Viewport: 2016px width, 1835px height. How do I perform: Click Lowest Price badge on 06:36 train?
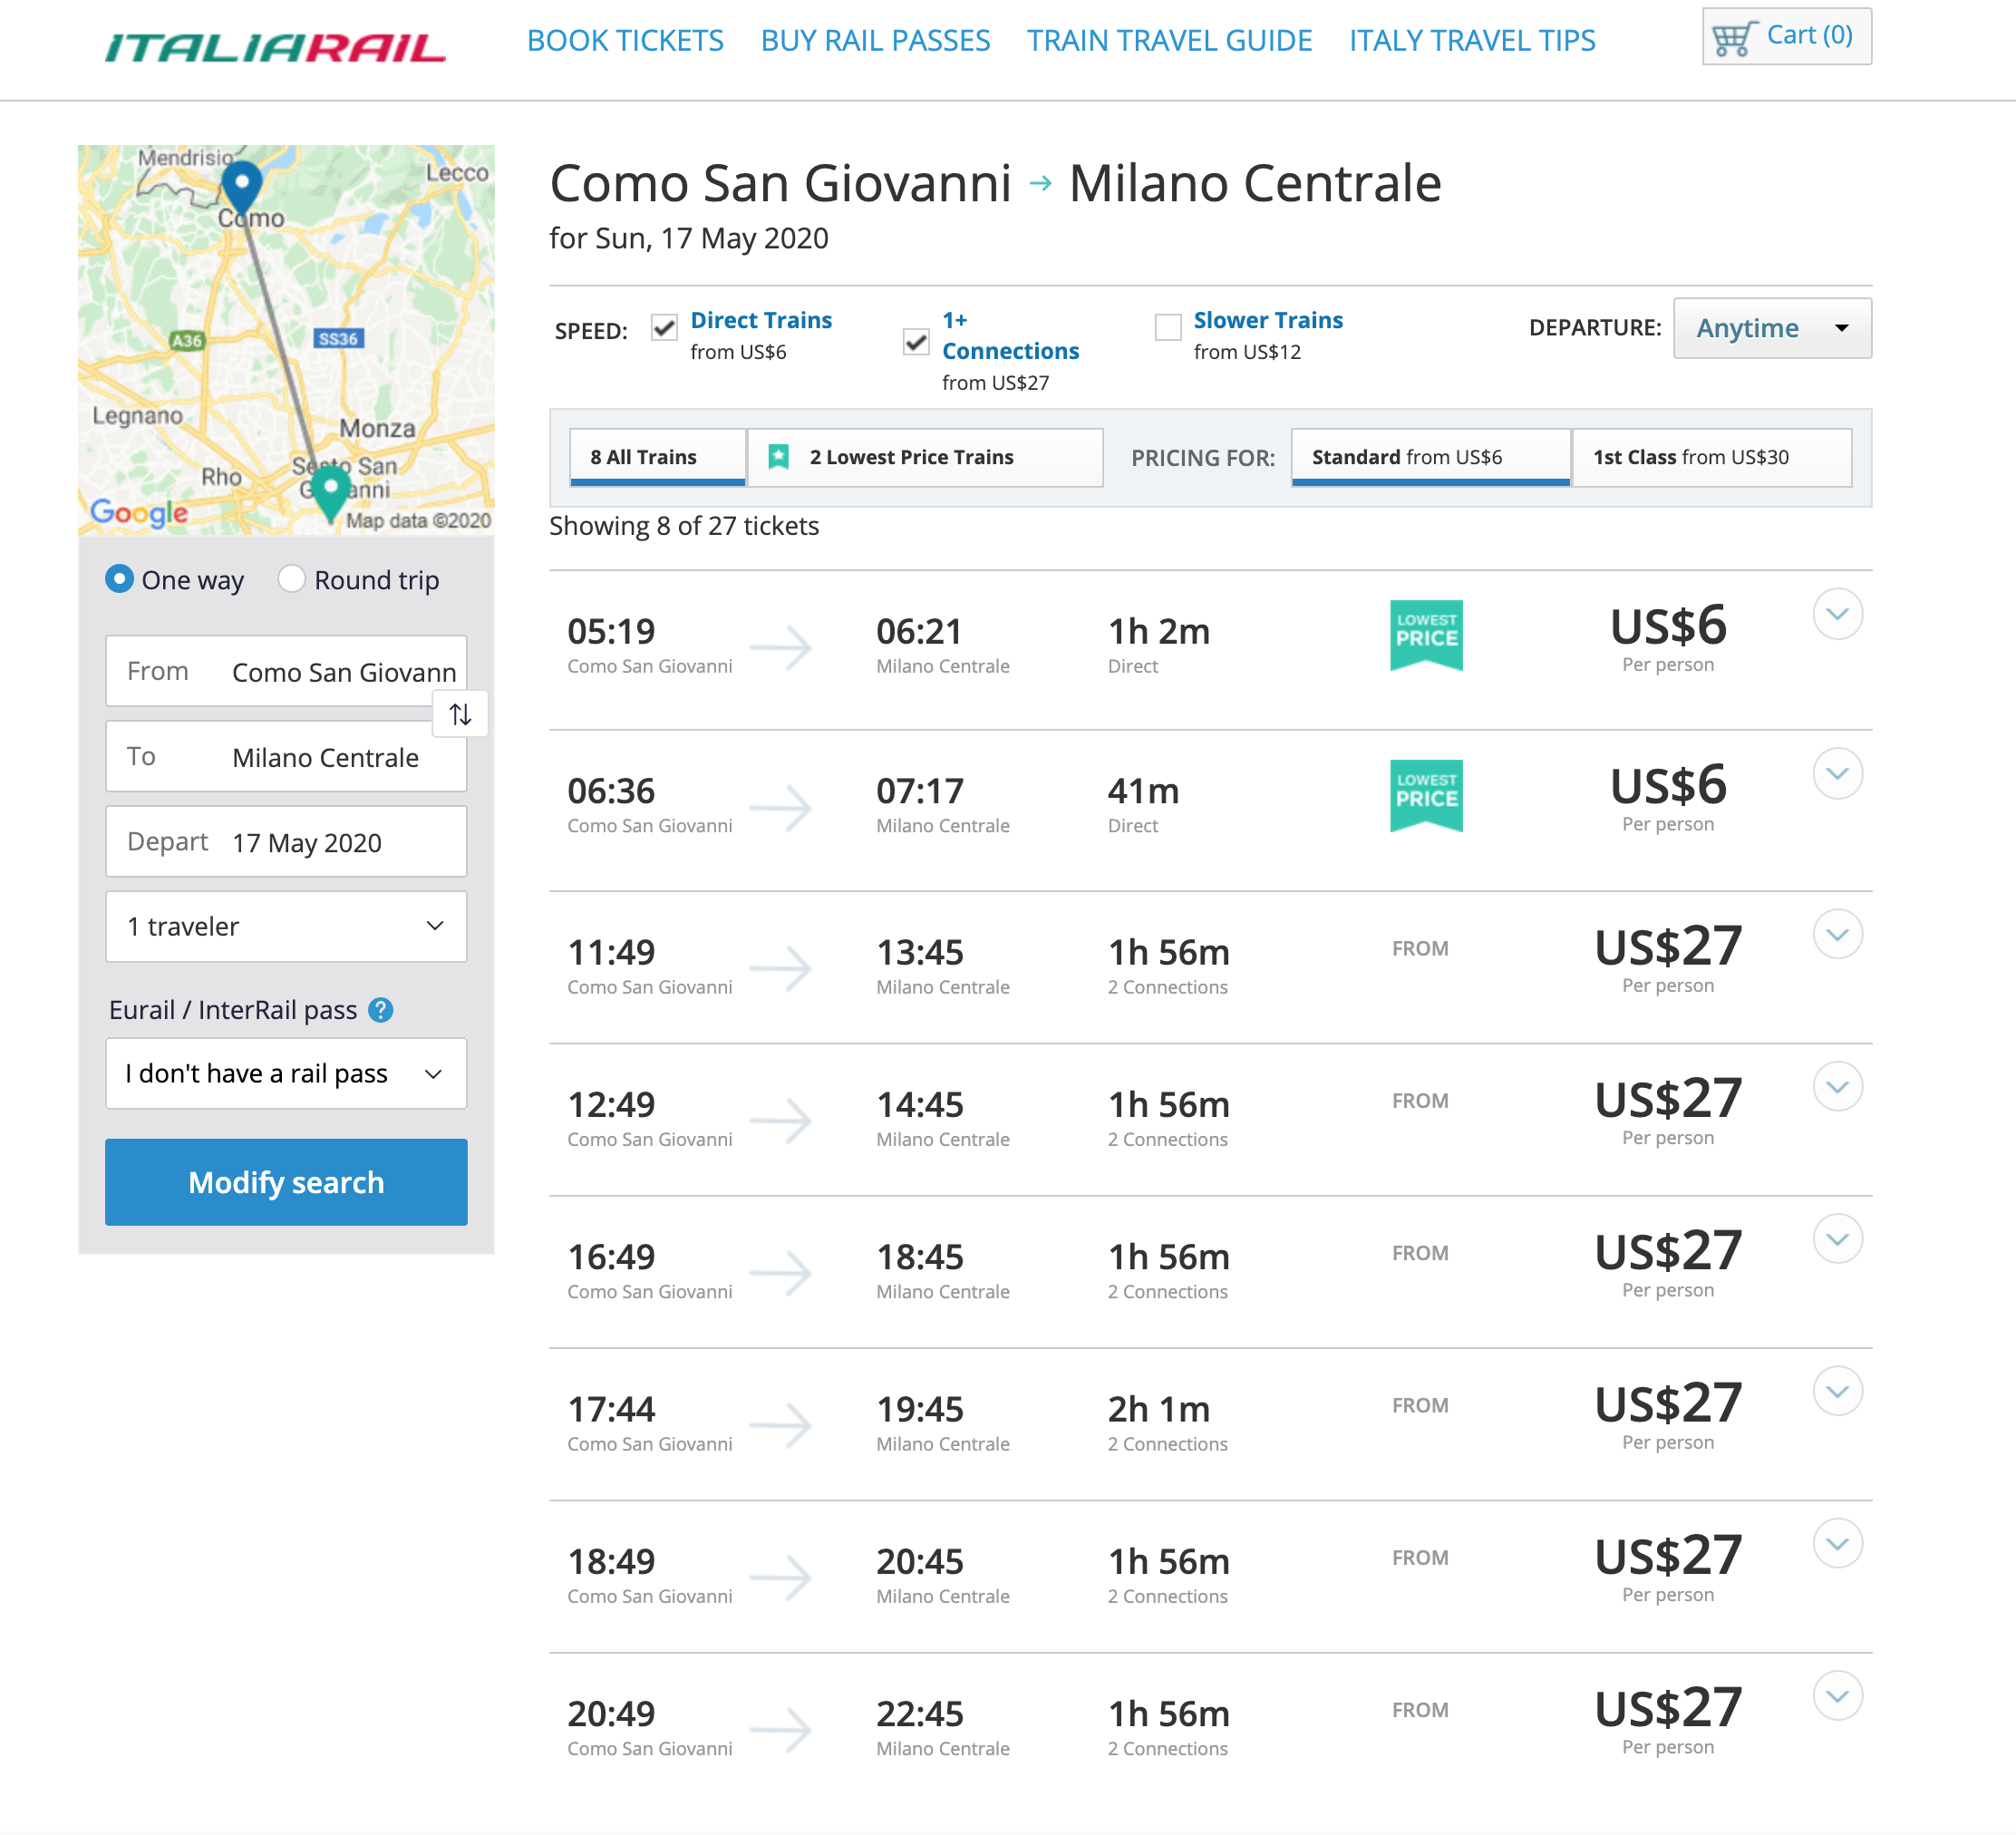click(1426, 795)
